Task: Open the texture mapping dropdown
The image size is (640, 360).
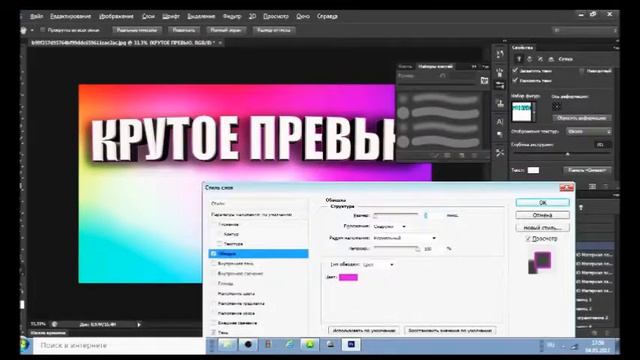Action: click(x=589, y=131)
